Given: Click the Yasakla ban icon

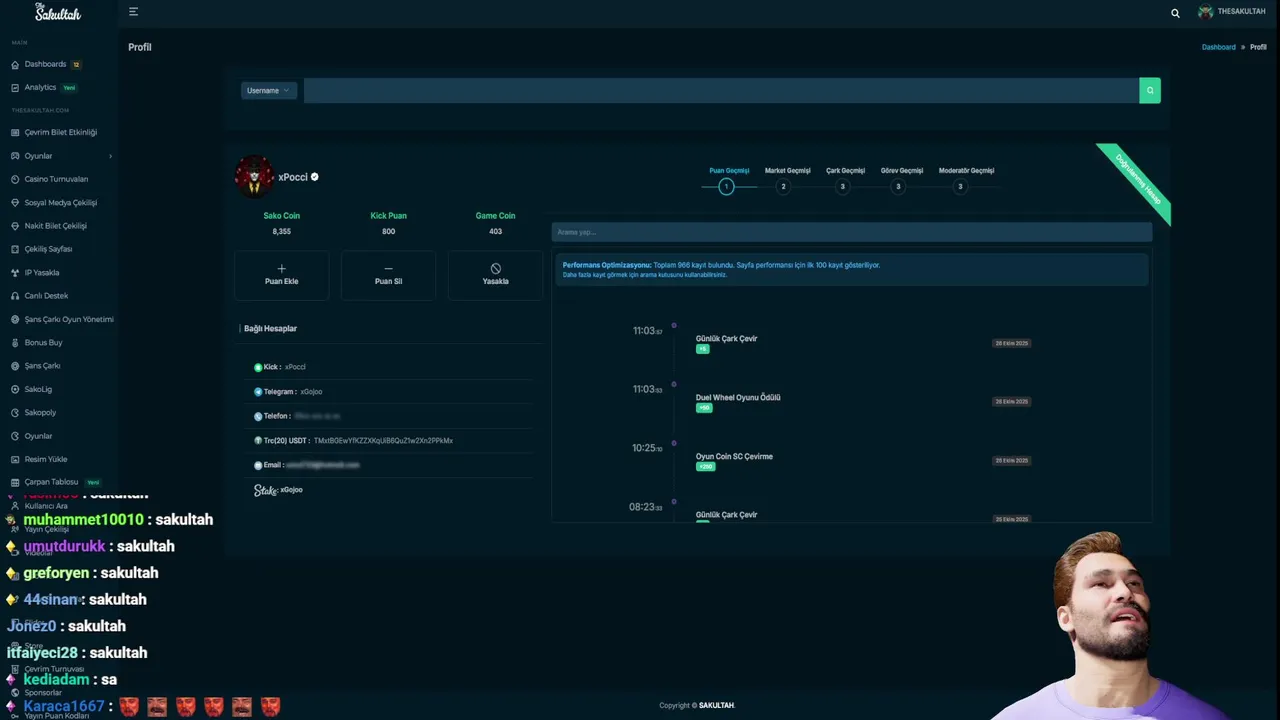Looking at the screenshot, I should 495,268.
